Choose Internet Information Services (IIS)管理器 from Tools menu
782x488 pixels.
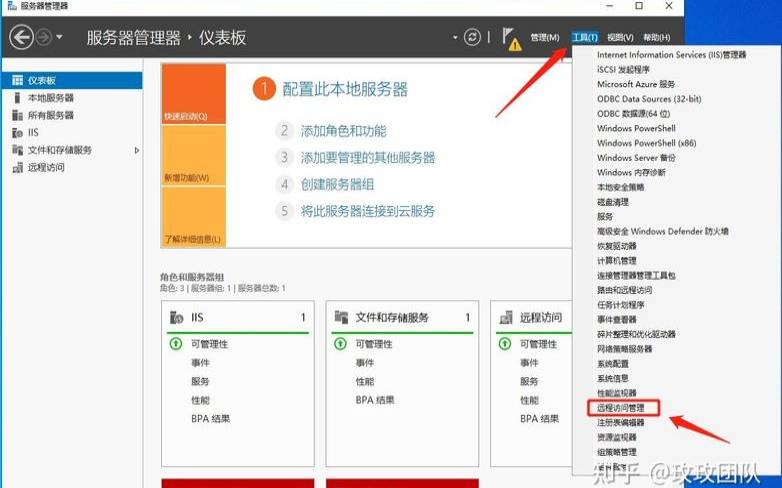[x=671, y=55]
